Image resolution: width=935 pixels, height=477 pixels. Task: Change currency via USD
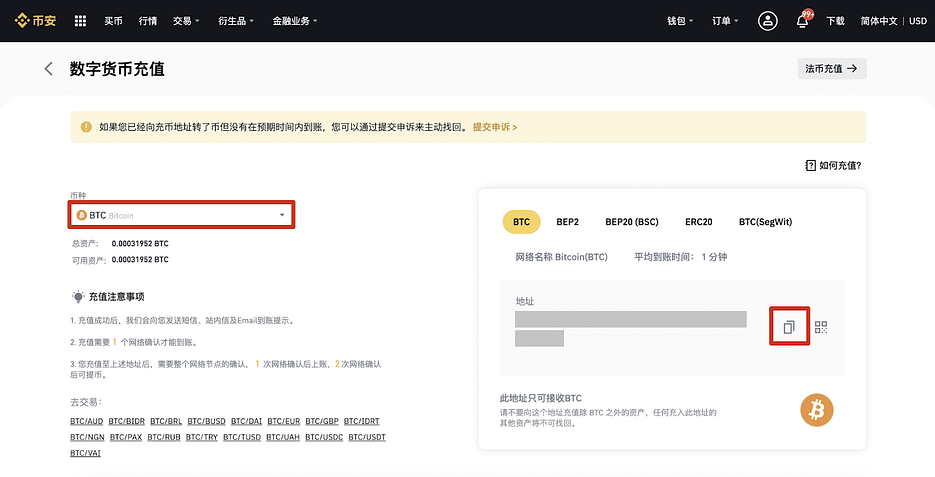pos(918,21)
